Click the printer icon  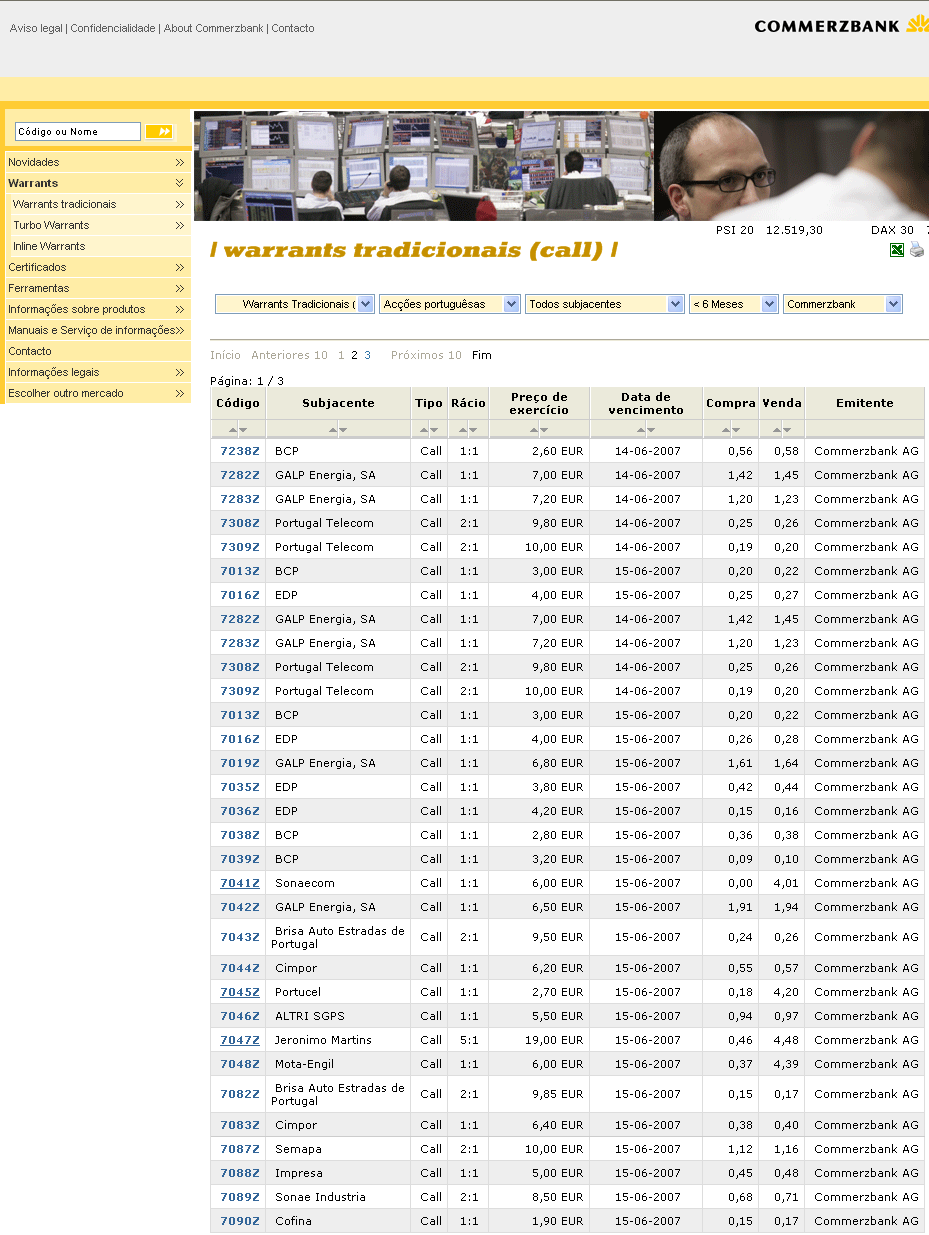(916, 250)
